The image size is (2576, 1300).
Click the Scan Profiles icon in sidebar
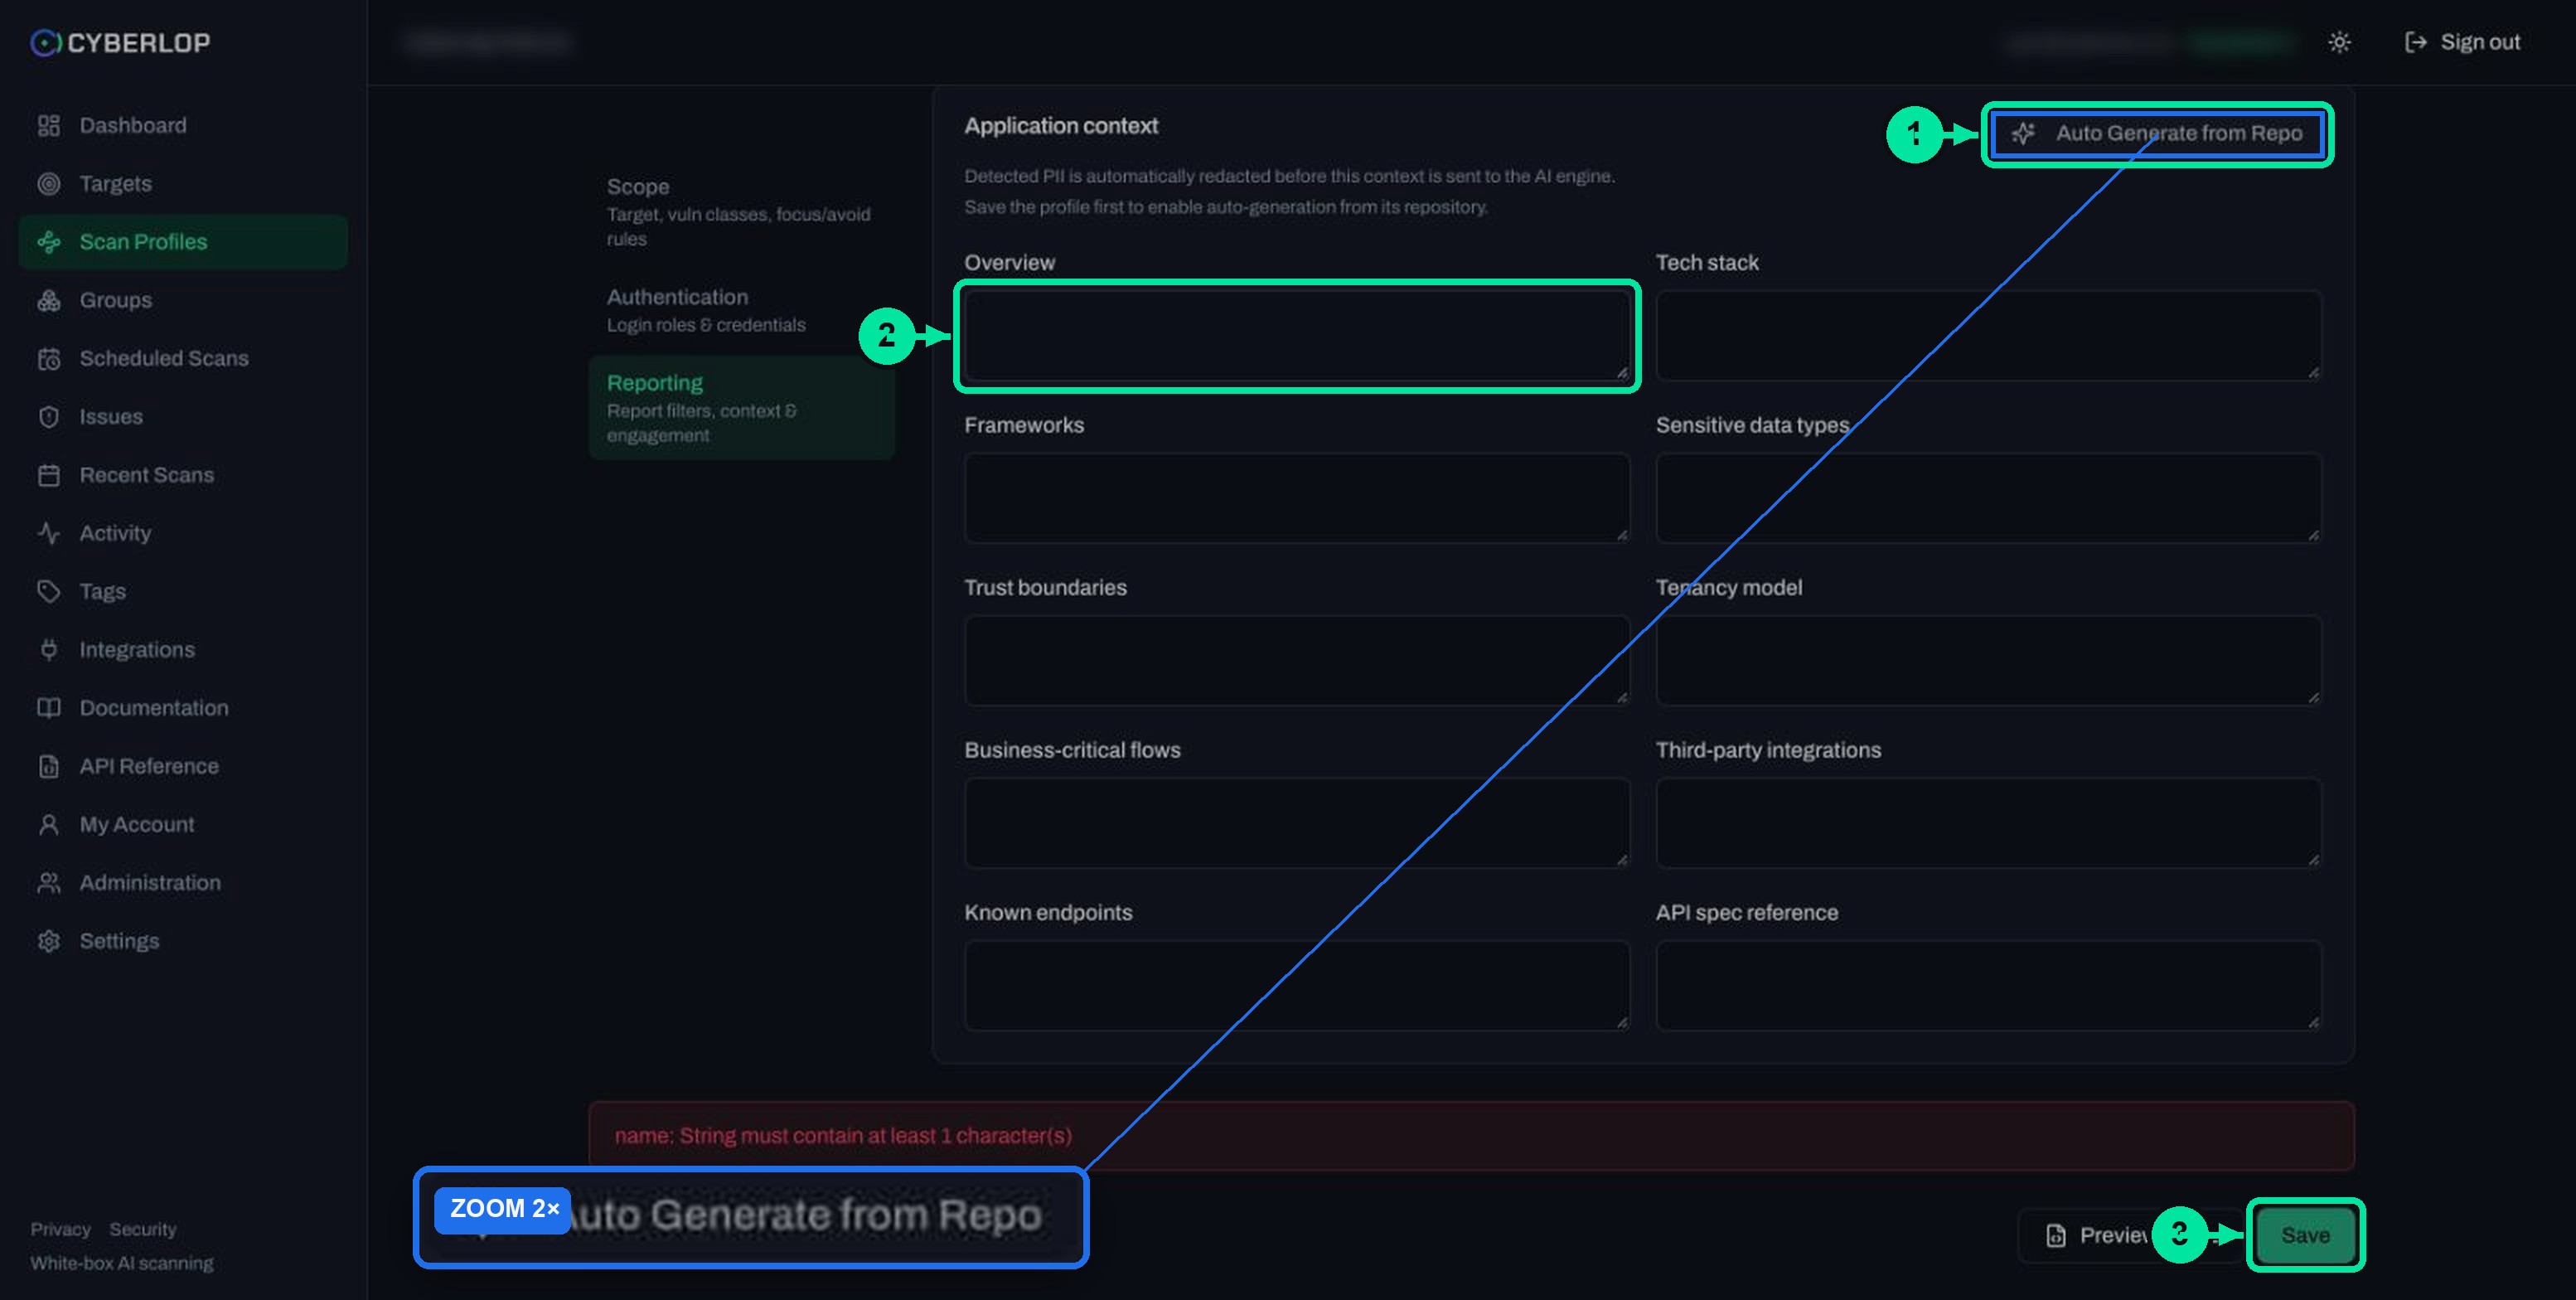pos(48,241)
